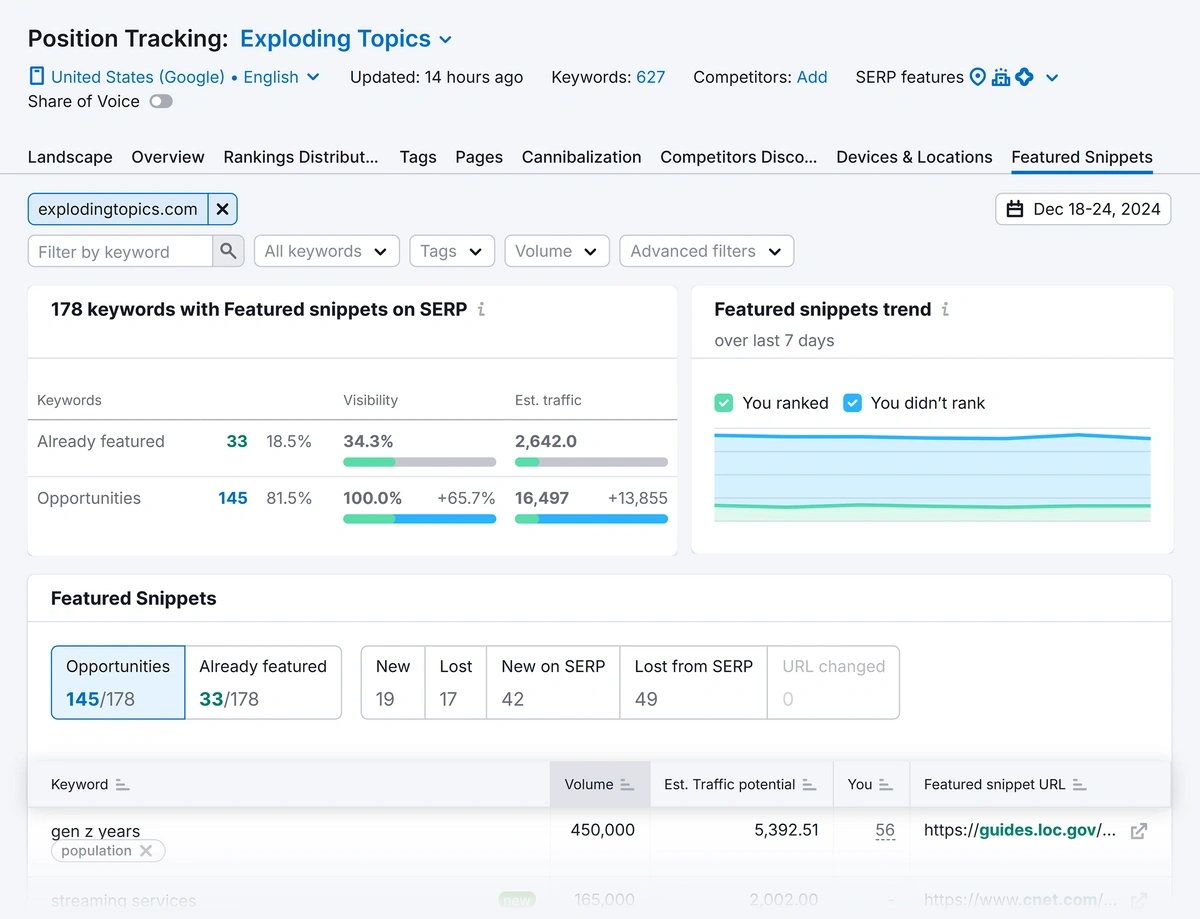
Task: Uncheck the You didn't rank checkbox
Action: (x=852, y=403)
